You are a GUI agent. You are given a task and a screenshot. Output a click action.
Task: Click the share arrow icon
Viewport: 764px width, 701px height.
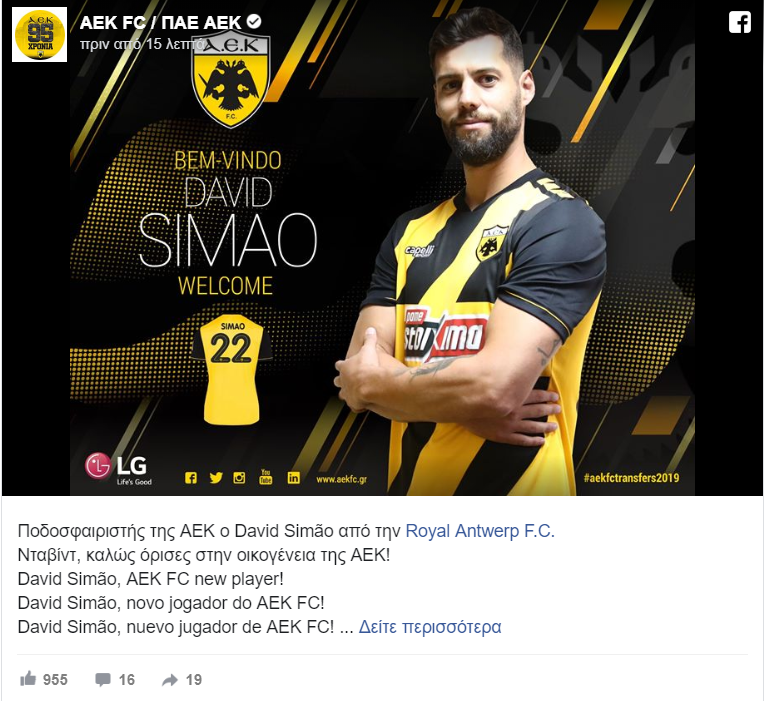point(170,680)
